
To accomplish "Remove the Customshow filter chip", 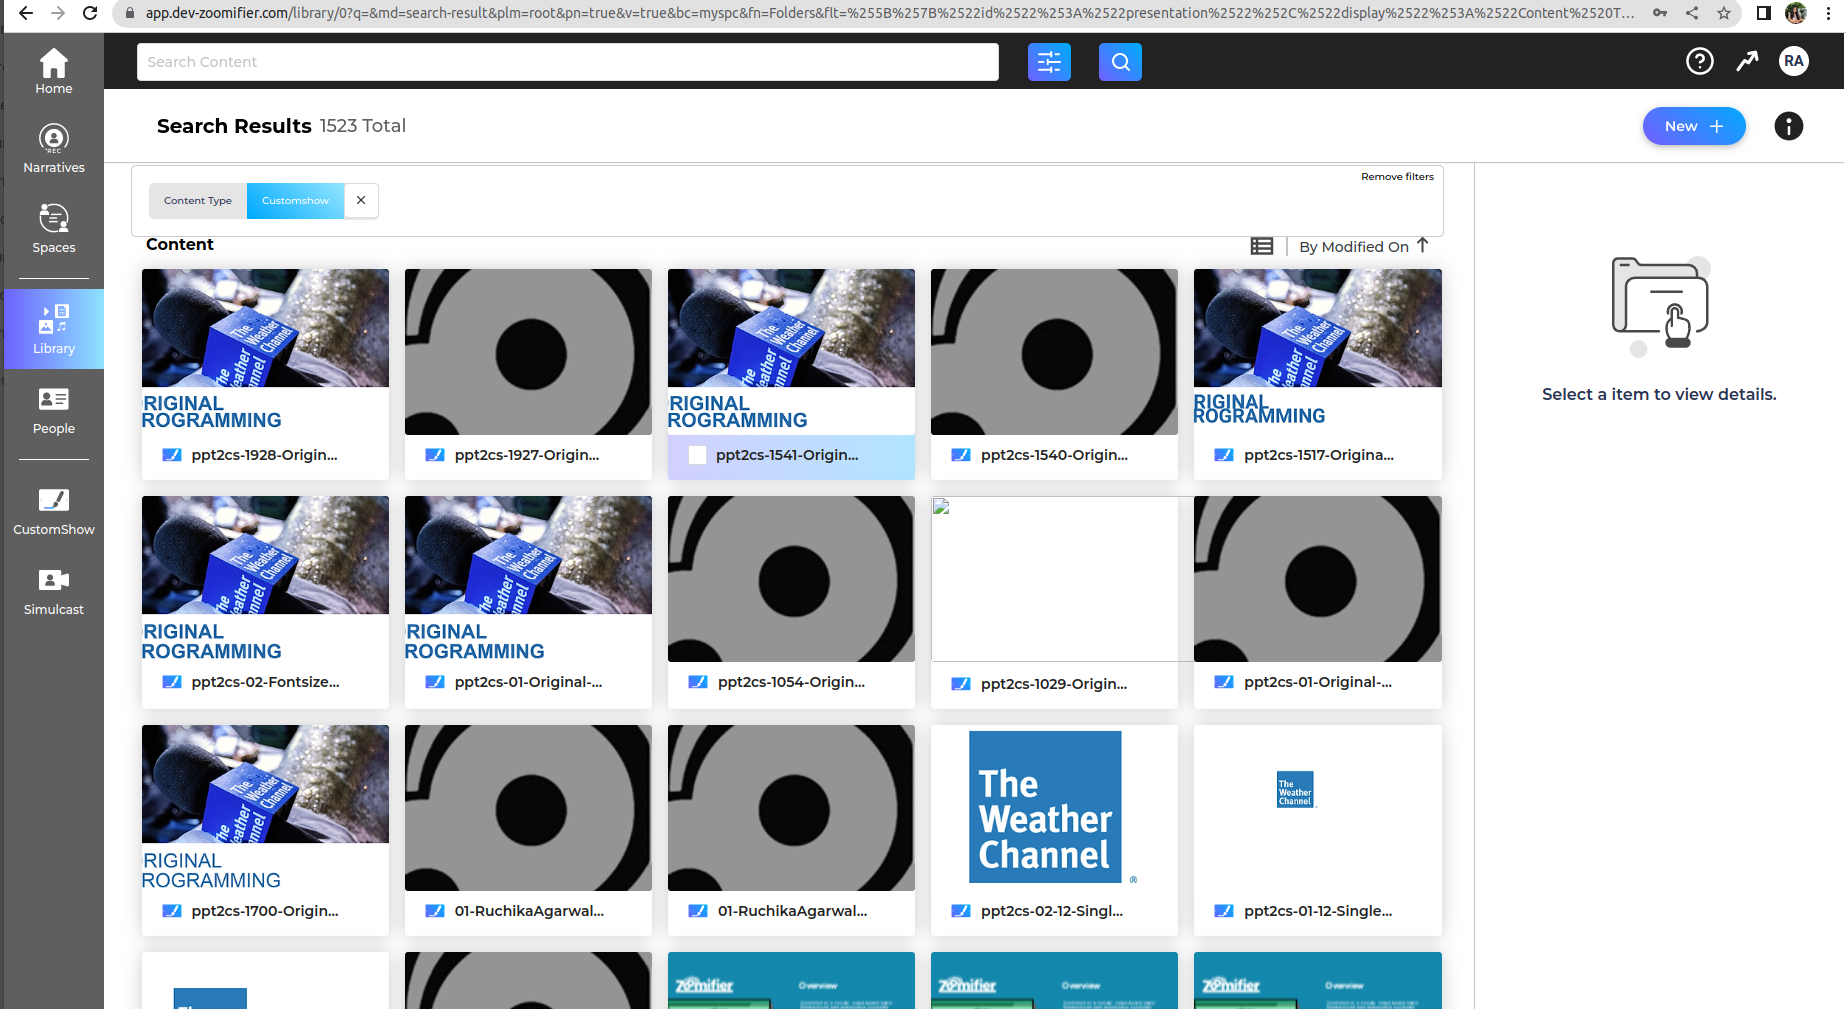I will tap(361, 201).
